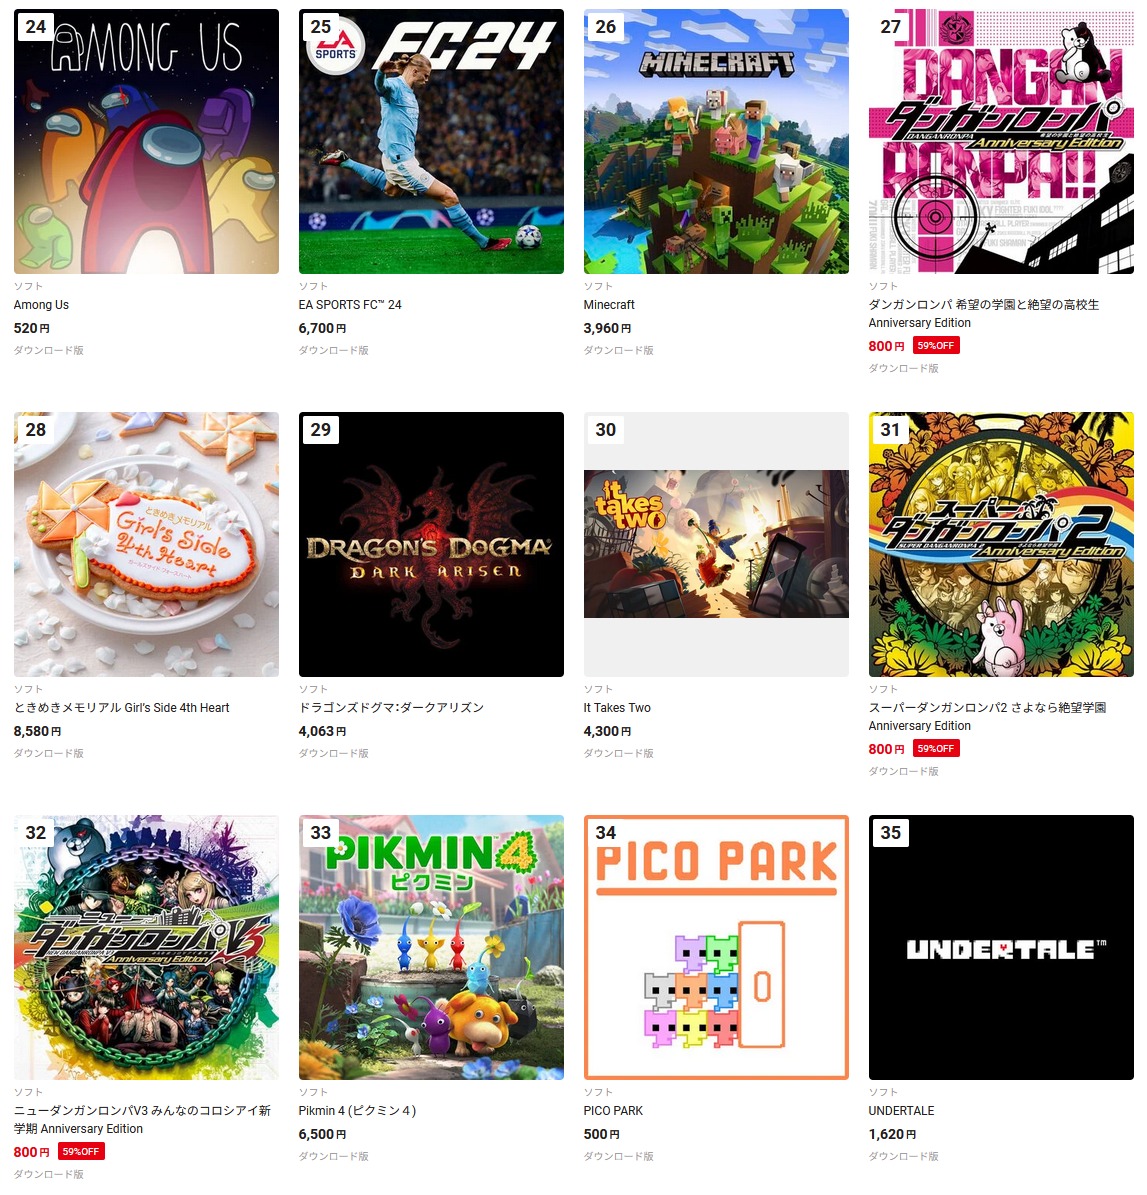
Task: Open the Among Us cover art
Action: click(x=146, y=141)
